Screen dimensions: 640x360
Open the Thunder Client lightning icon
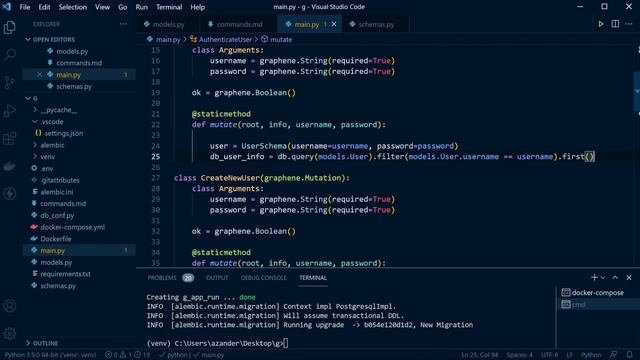(x=9, y=193)
